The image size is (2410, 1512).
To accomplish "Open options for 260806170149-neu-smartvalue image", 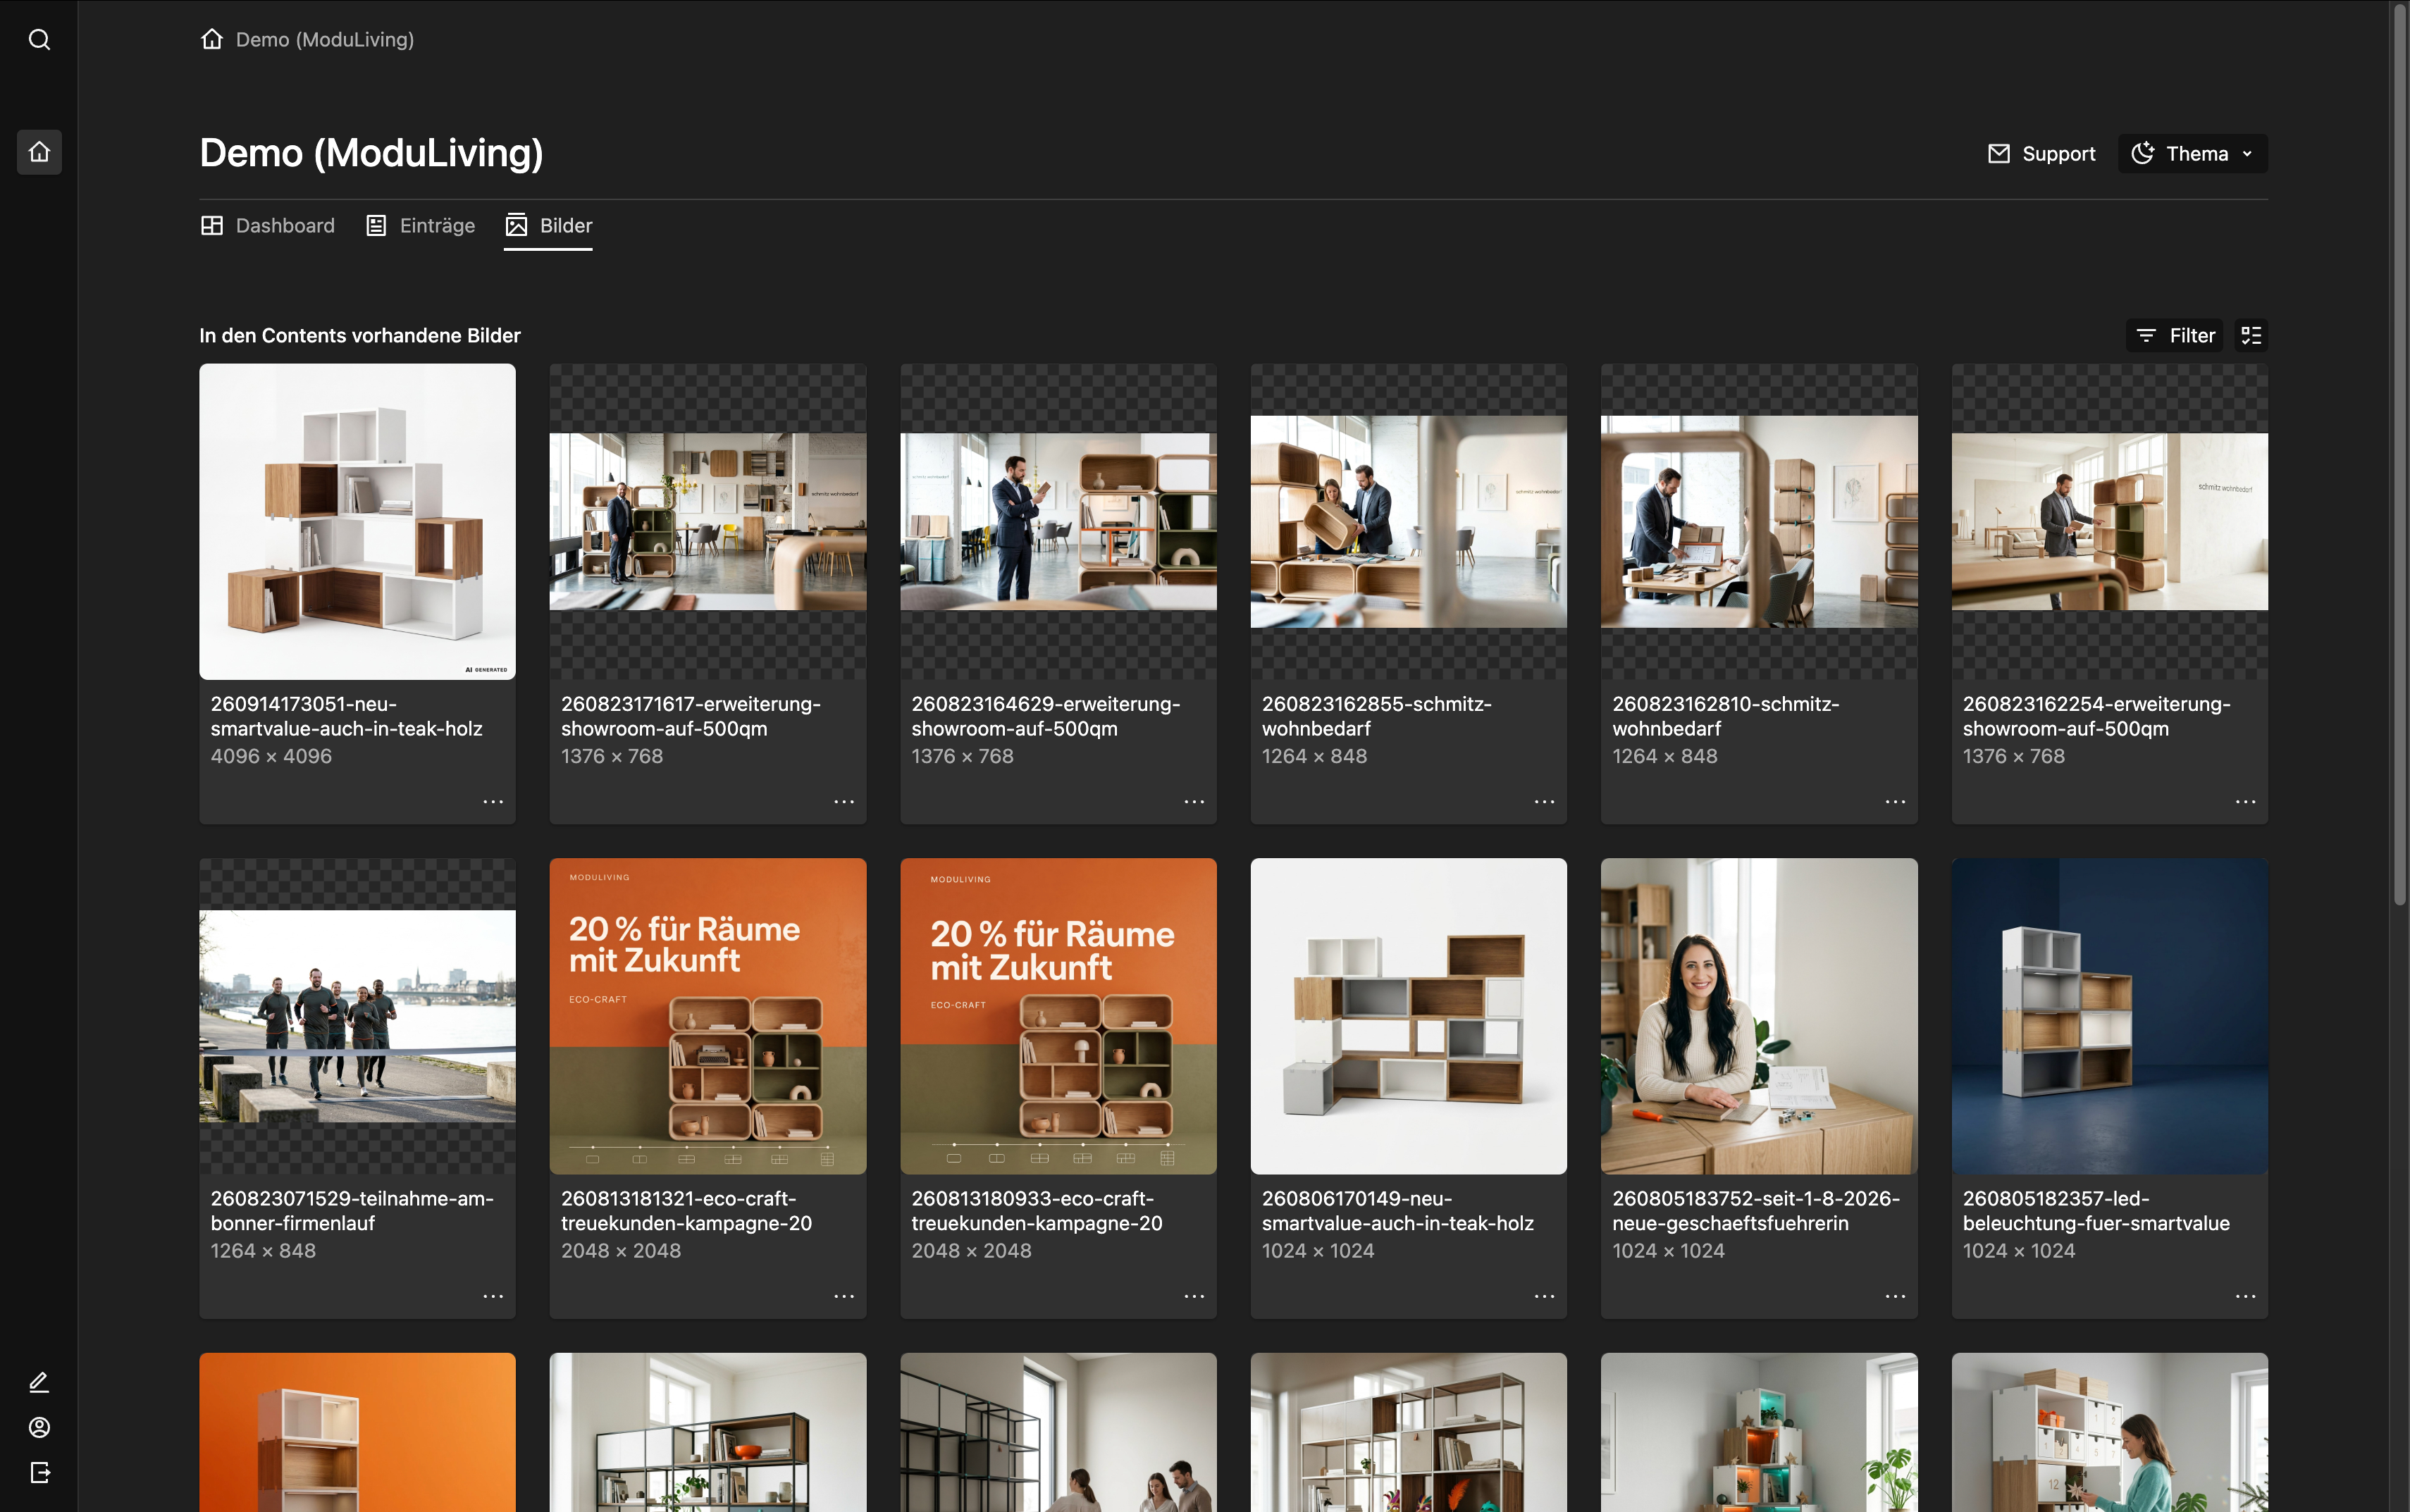I will (x=1544, y=1296).
